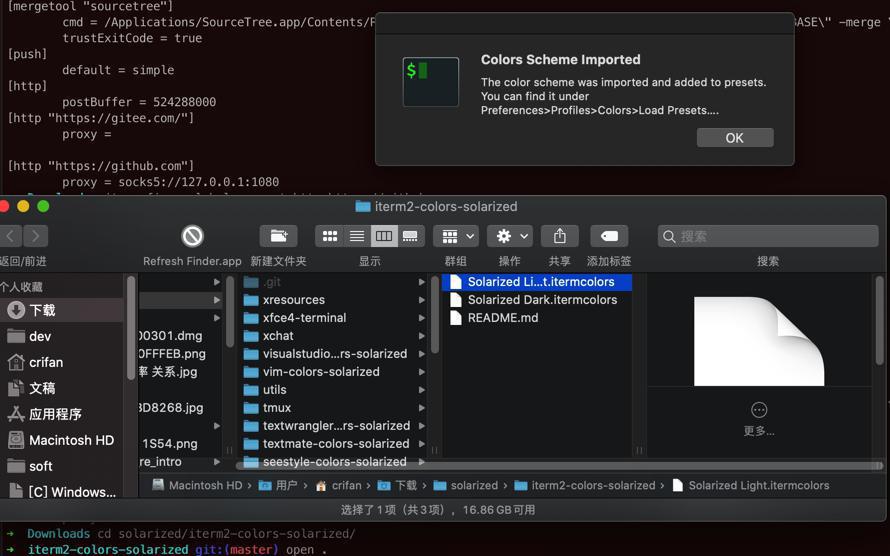Select Solarized Li...t.itermcolors file

click(537, 282)
